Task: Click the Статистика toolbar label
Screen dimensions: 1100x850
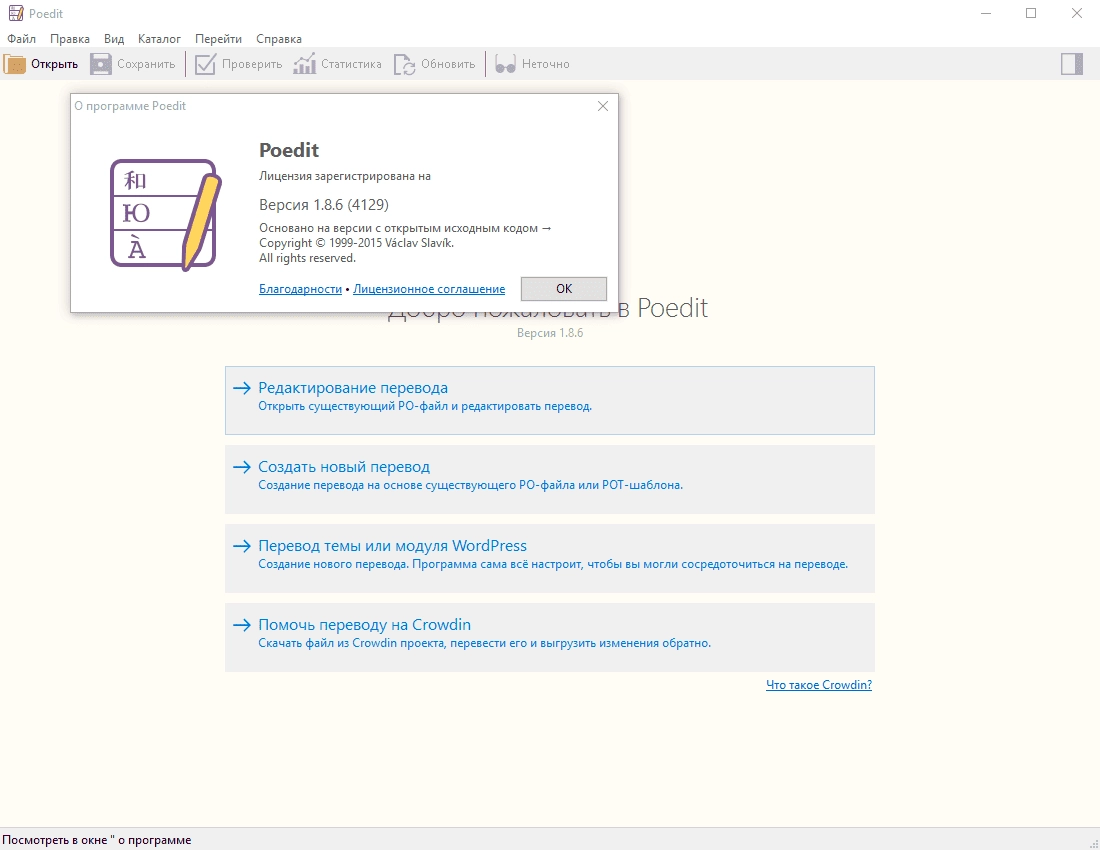Action: pyautogui.click(x=351, y=64)
